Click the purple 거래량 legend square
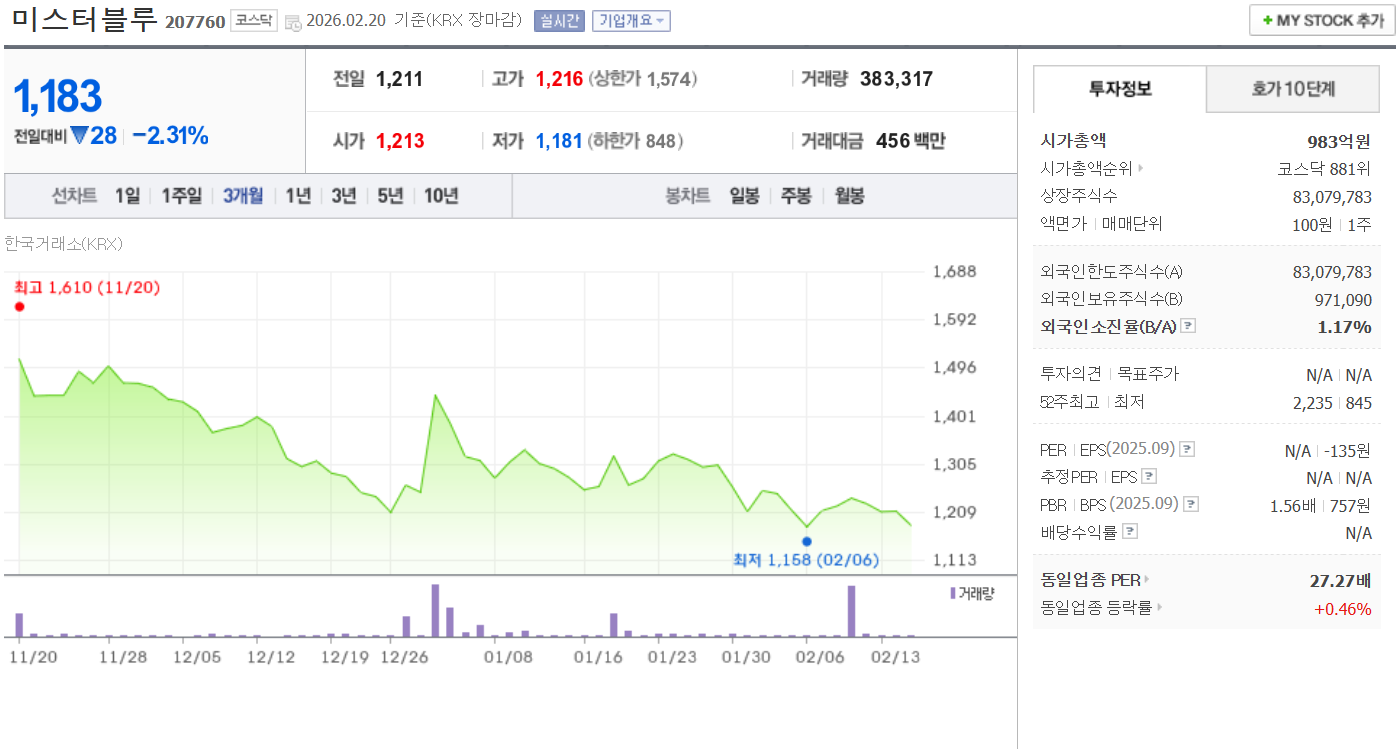This screenshot has height=749, width=1400. click(953, 593)
